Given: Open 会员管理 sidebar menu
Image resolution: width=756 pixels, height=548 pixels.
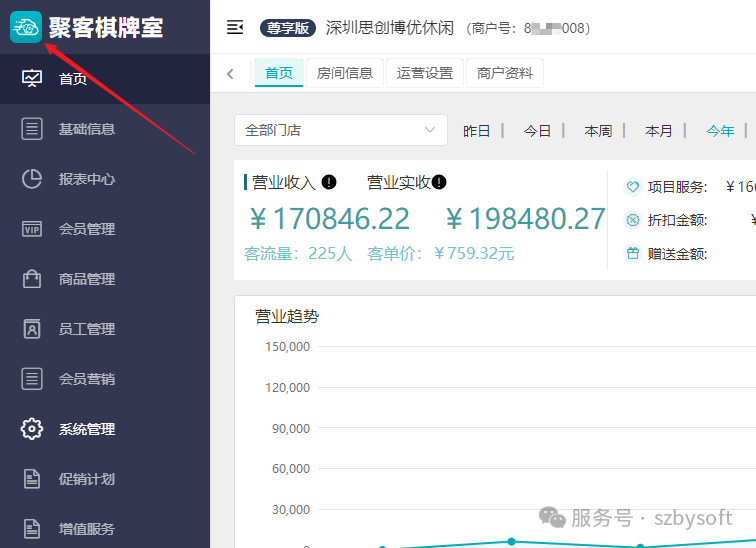Looking at the screenshot, I should (105, 229).
